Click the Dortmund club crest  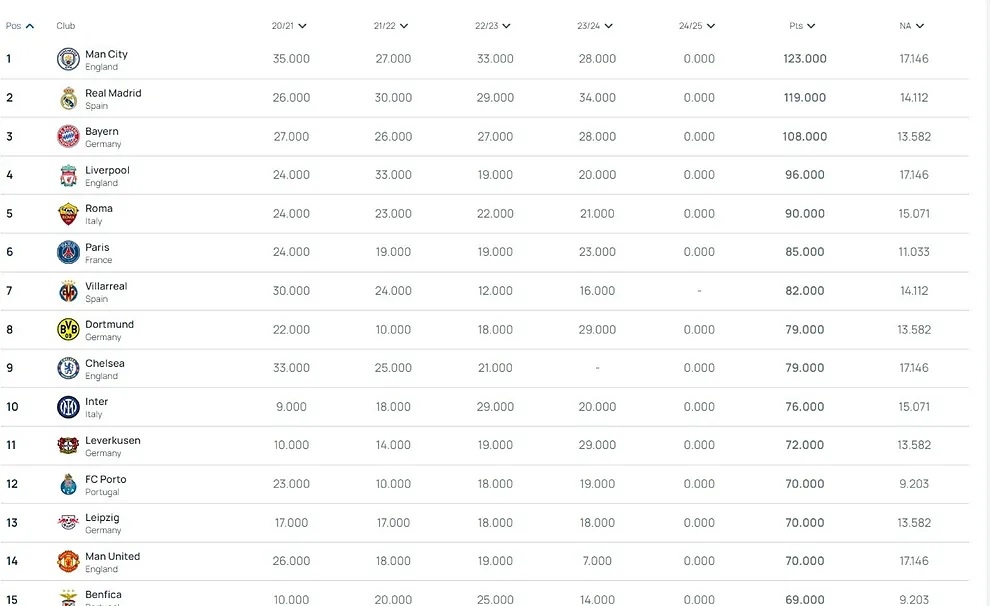point(68,330)
